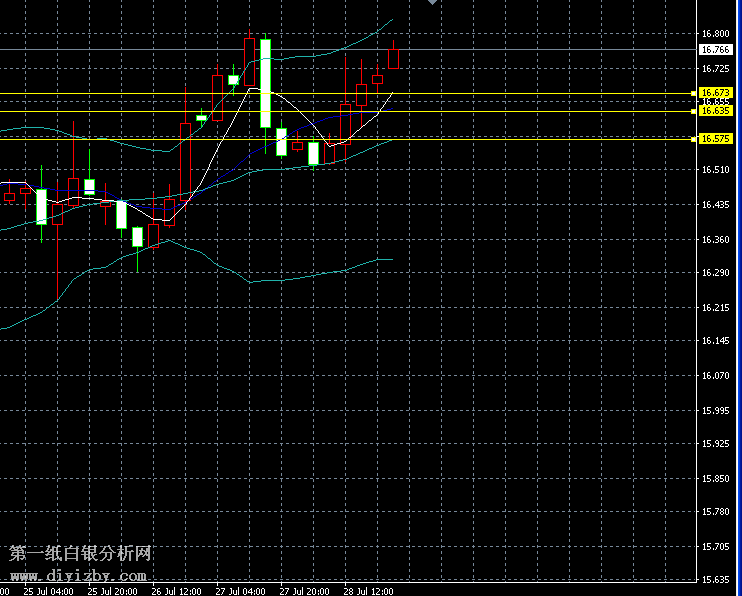Viewport: 742px width, 596px height.
Task: Click the 27 Jul 04:00 time label
Action: pos(239,591)
